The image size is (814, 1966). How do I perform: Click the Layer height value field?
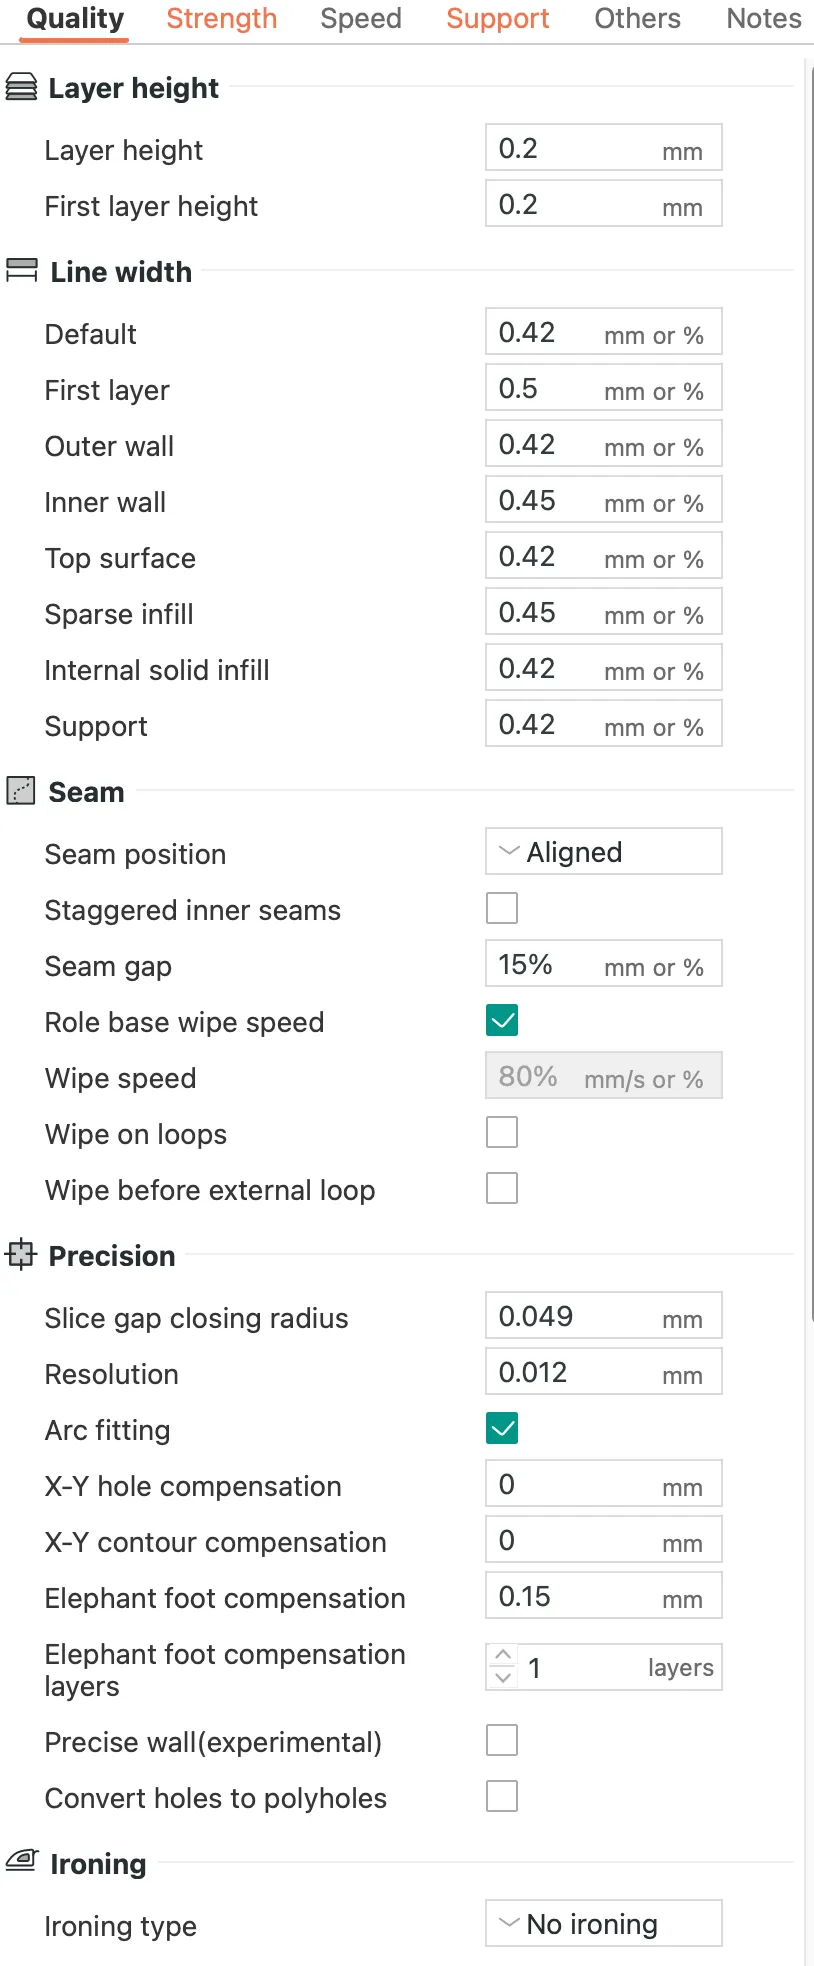click(575, 149)
